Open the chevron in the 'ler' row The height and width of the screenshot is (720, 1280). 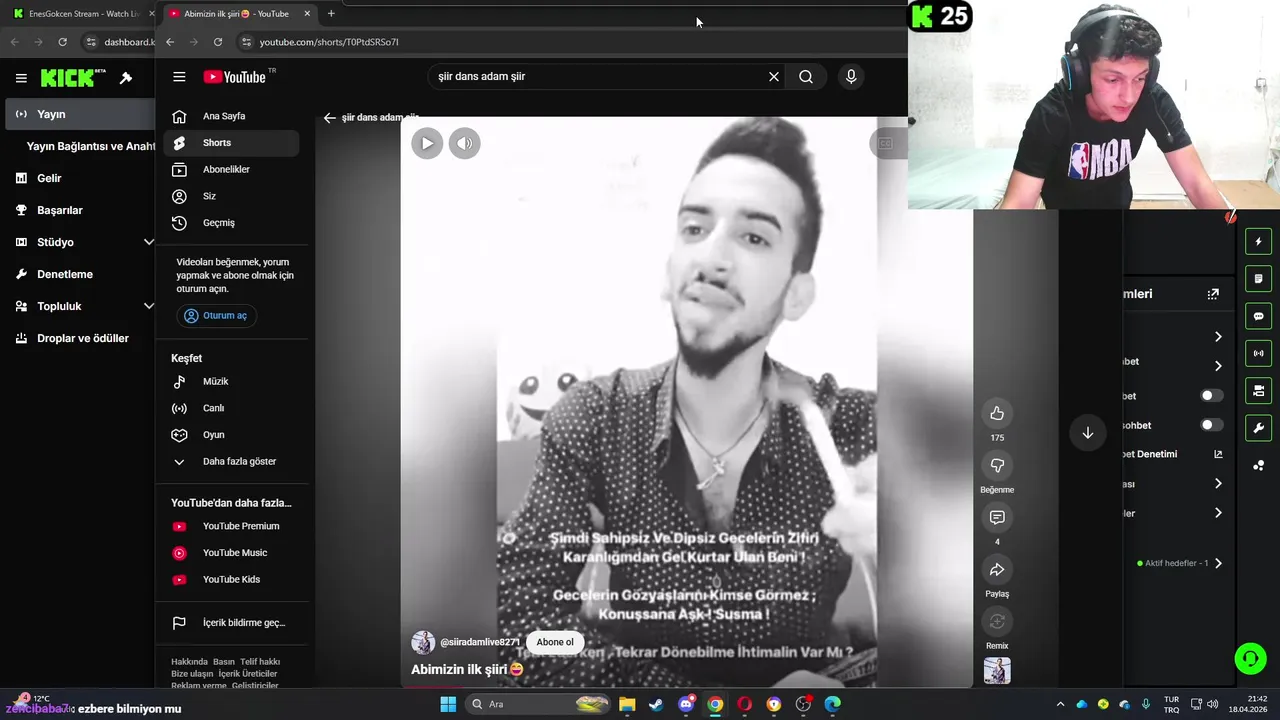[x=1218, y=513]
